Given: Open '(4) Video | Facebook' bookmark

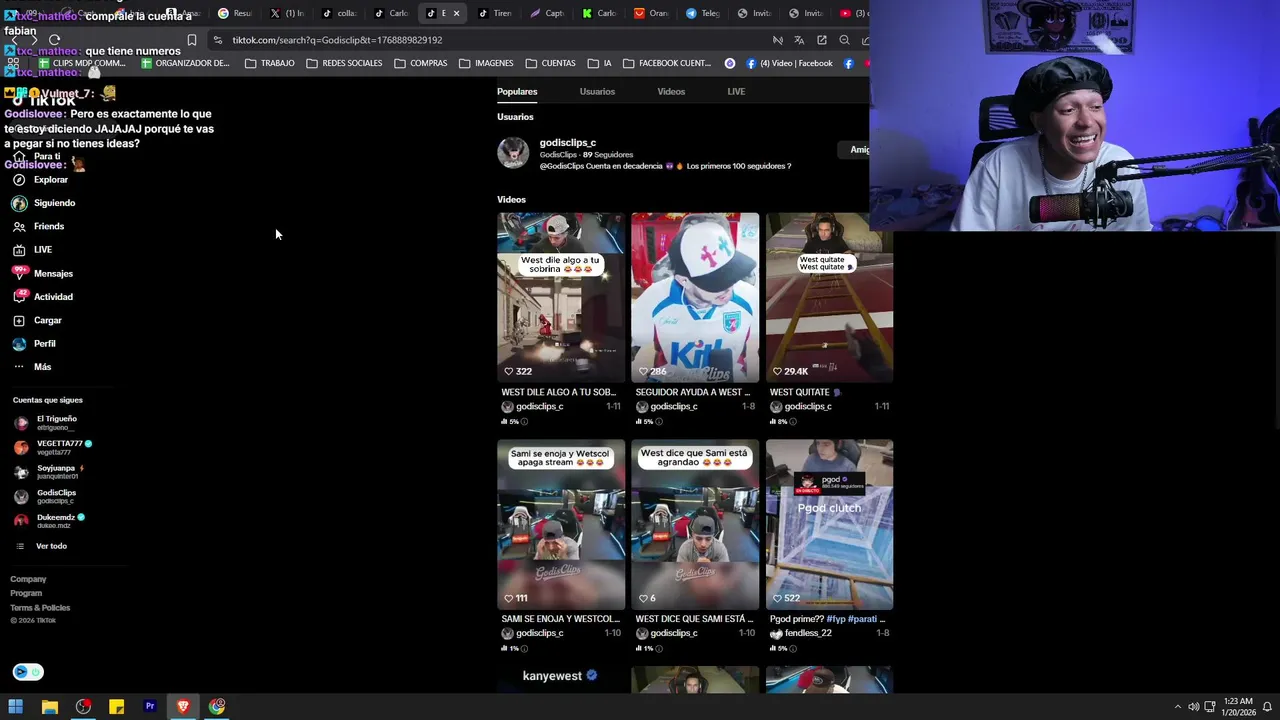Looking at the screenshot, I should point(789,63).
